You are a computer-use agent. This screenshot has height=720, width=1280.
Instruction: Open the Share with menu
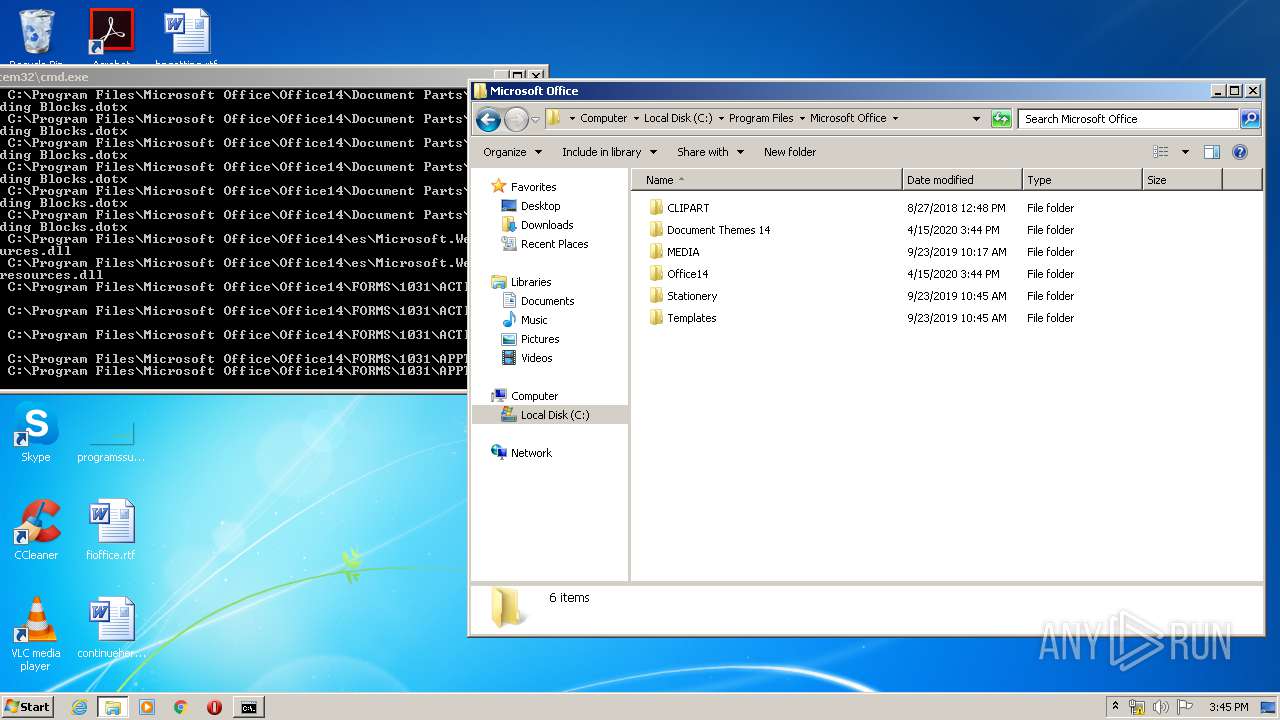[x=710, y=152]
